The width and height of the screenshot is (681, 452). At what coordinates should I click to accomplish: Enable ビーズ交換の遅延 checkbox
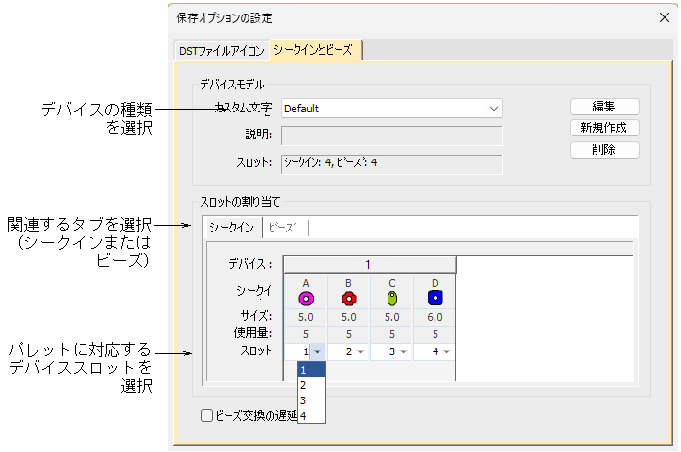click(x=207, y=416)
